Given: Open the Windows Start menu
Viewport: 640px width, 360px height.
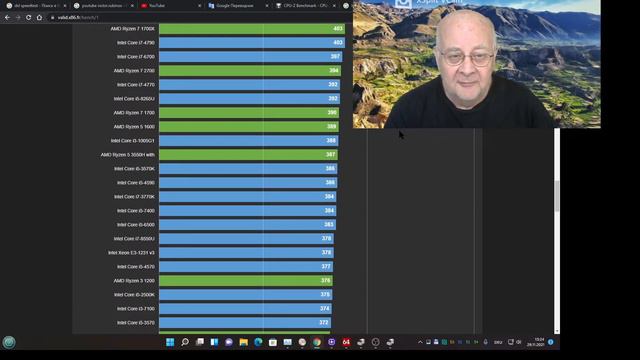Looking at the screenshot, I should 170,342.
